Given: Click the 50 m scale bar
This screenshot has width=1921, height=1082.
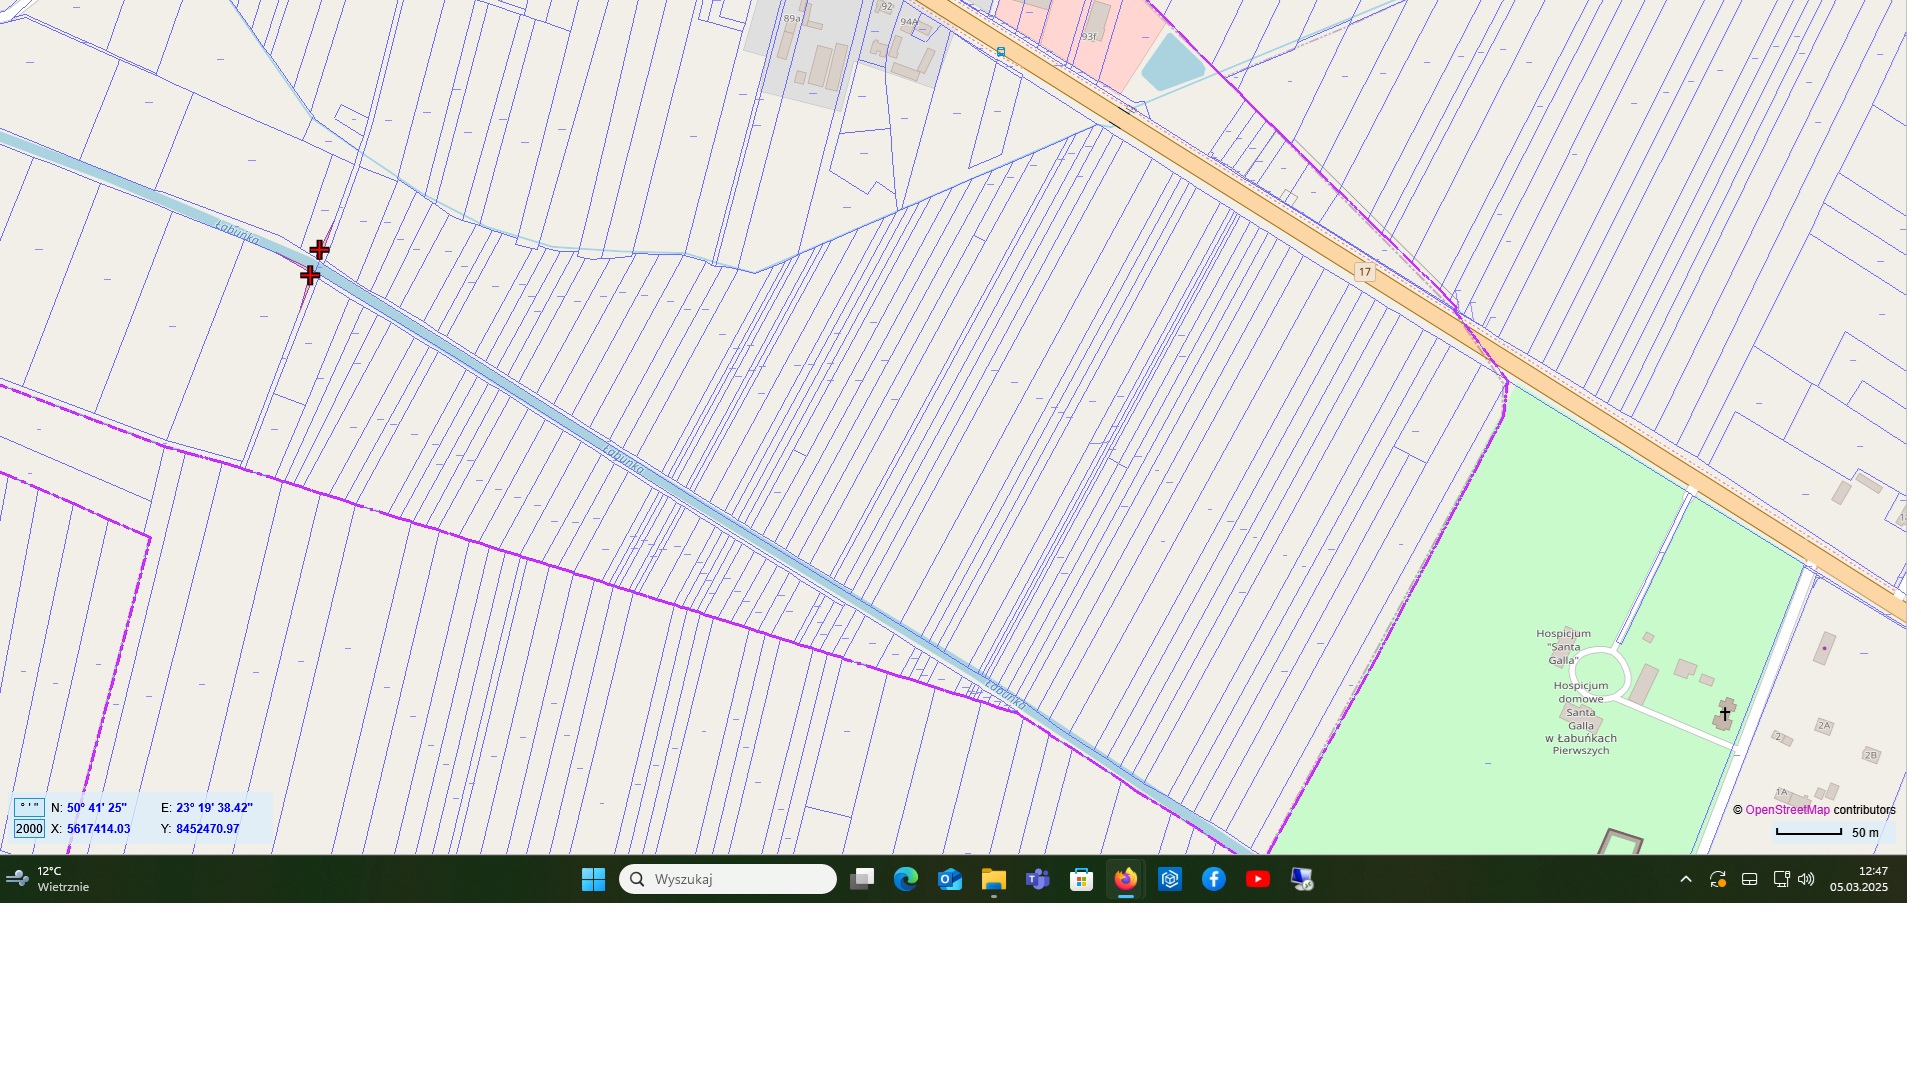Looking at the screenshot, I should coord(1808,832).
